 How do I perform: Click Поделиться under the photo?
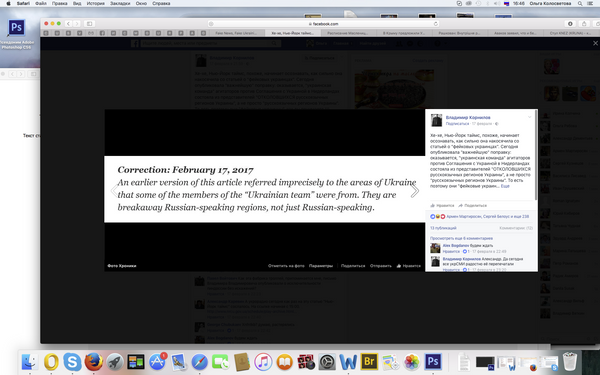353,266
